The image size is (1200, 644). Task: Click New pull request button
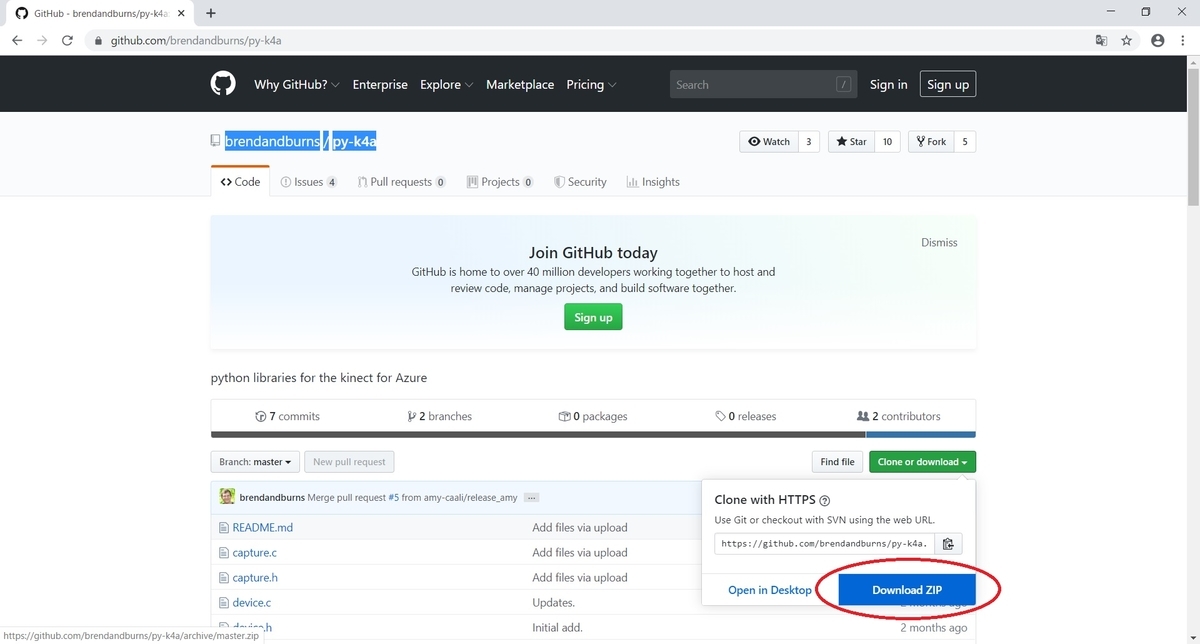point(349,462)
